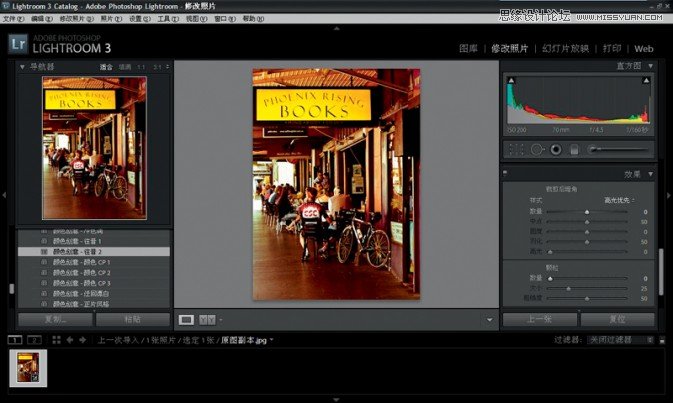
Task: Go back using filmstrip left arrow
Action: tap(70, 340)
